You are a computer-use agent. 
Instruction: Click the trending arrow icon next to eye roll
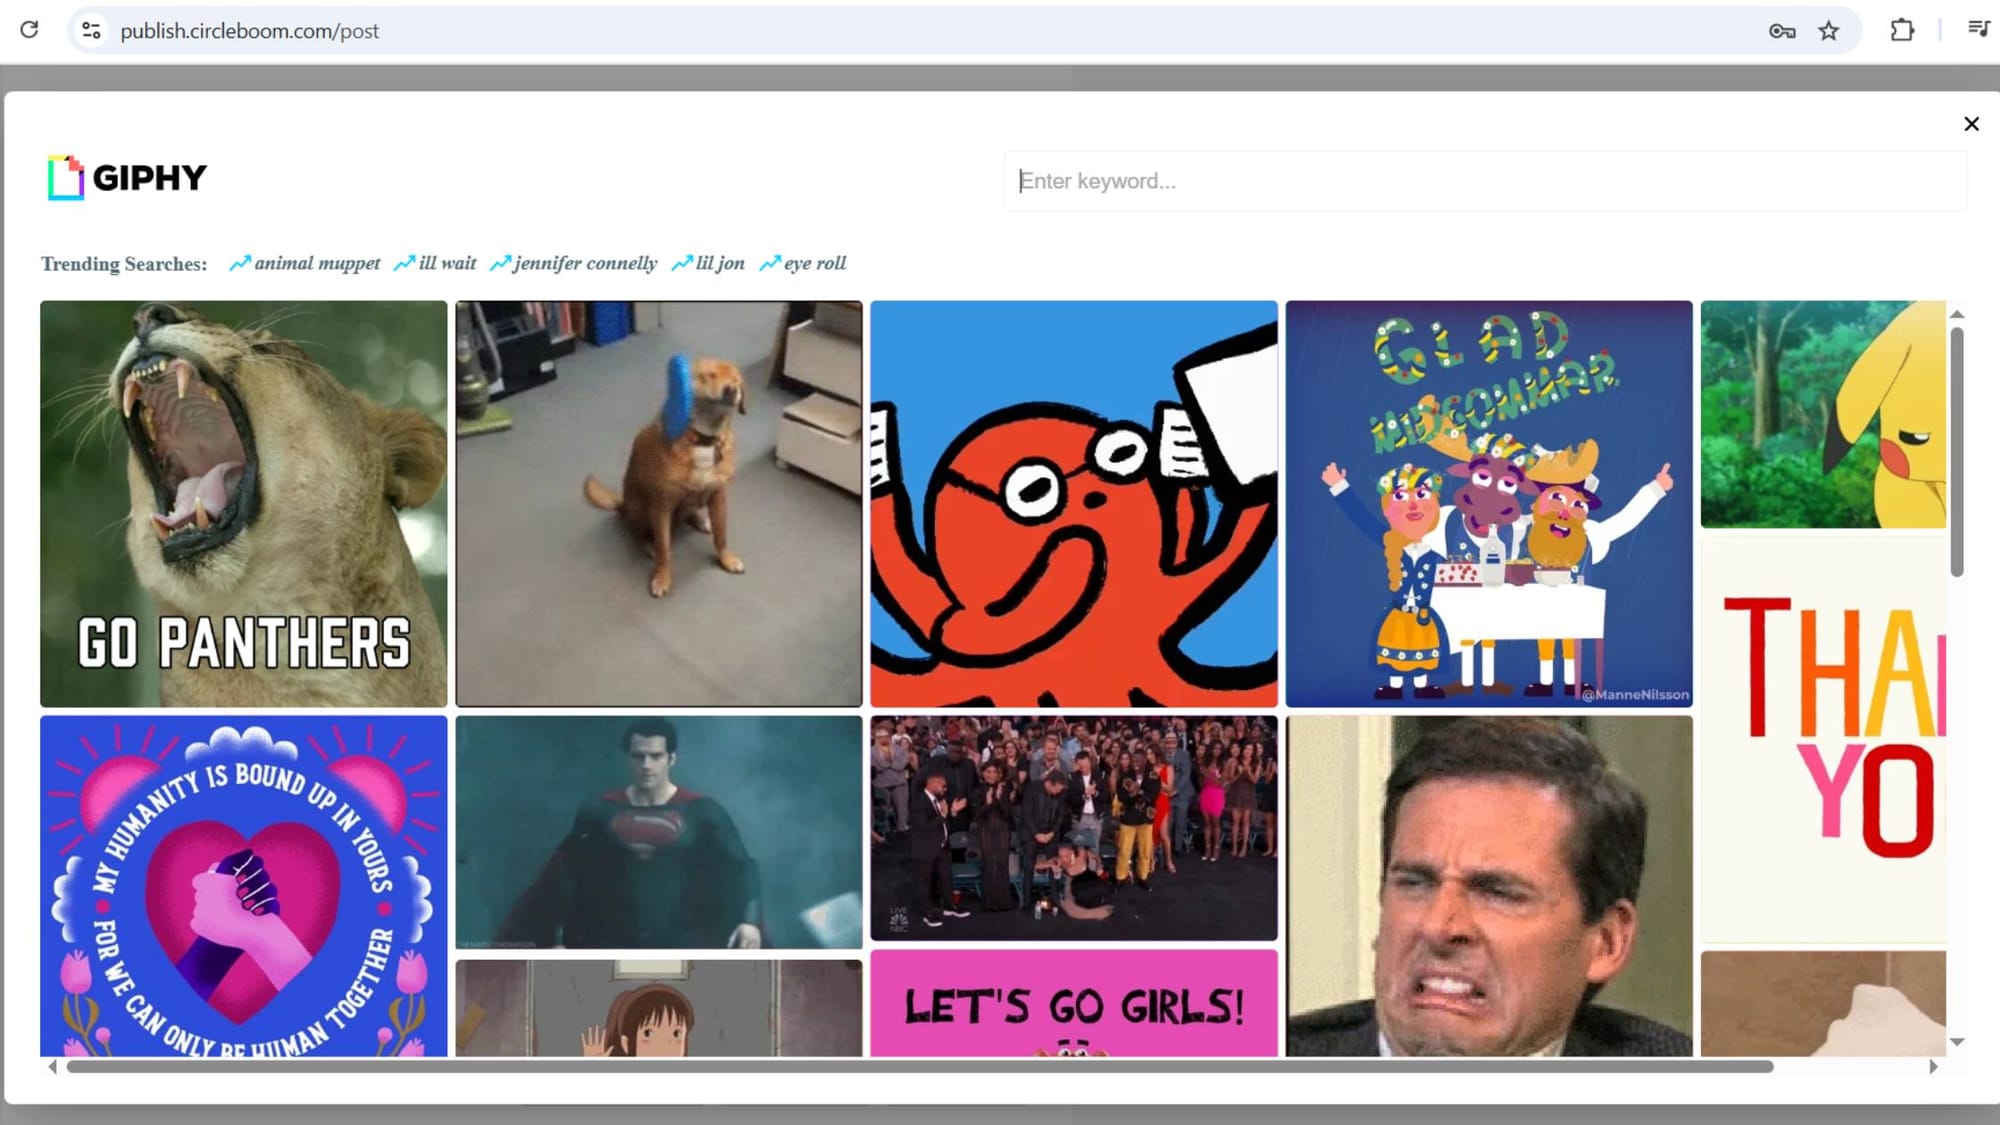pos(768,263)
